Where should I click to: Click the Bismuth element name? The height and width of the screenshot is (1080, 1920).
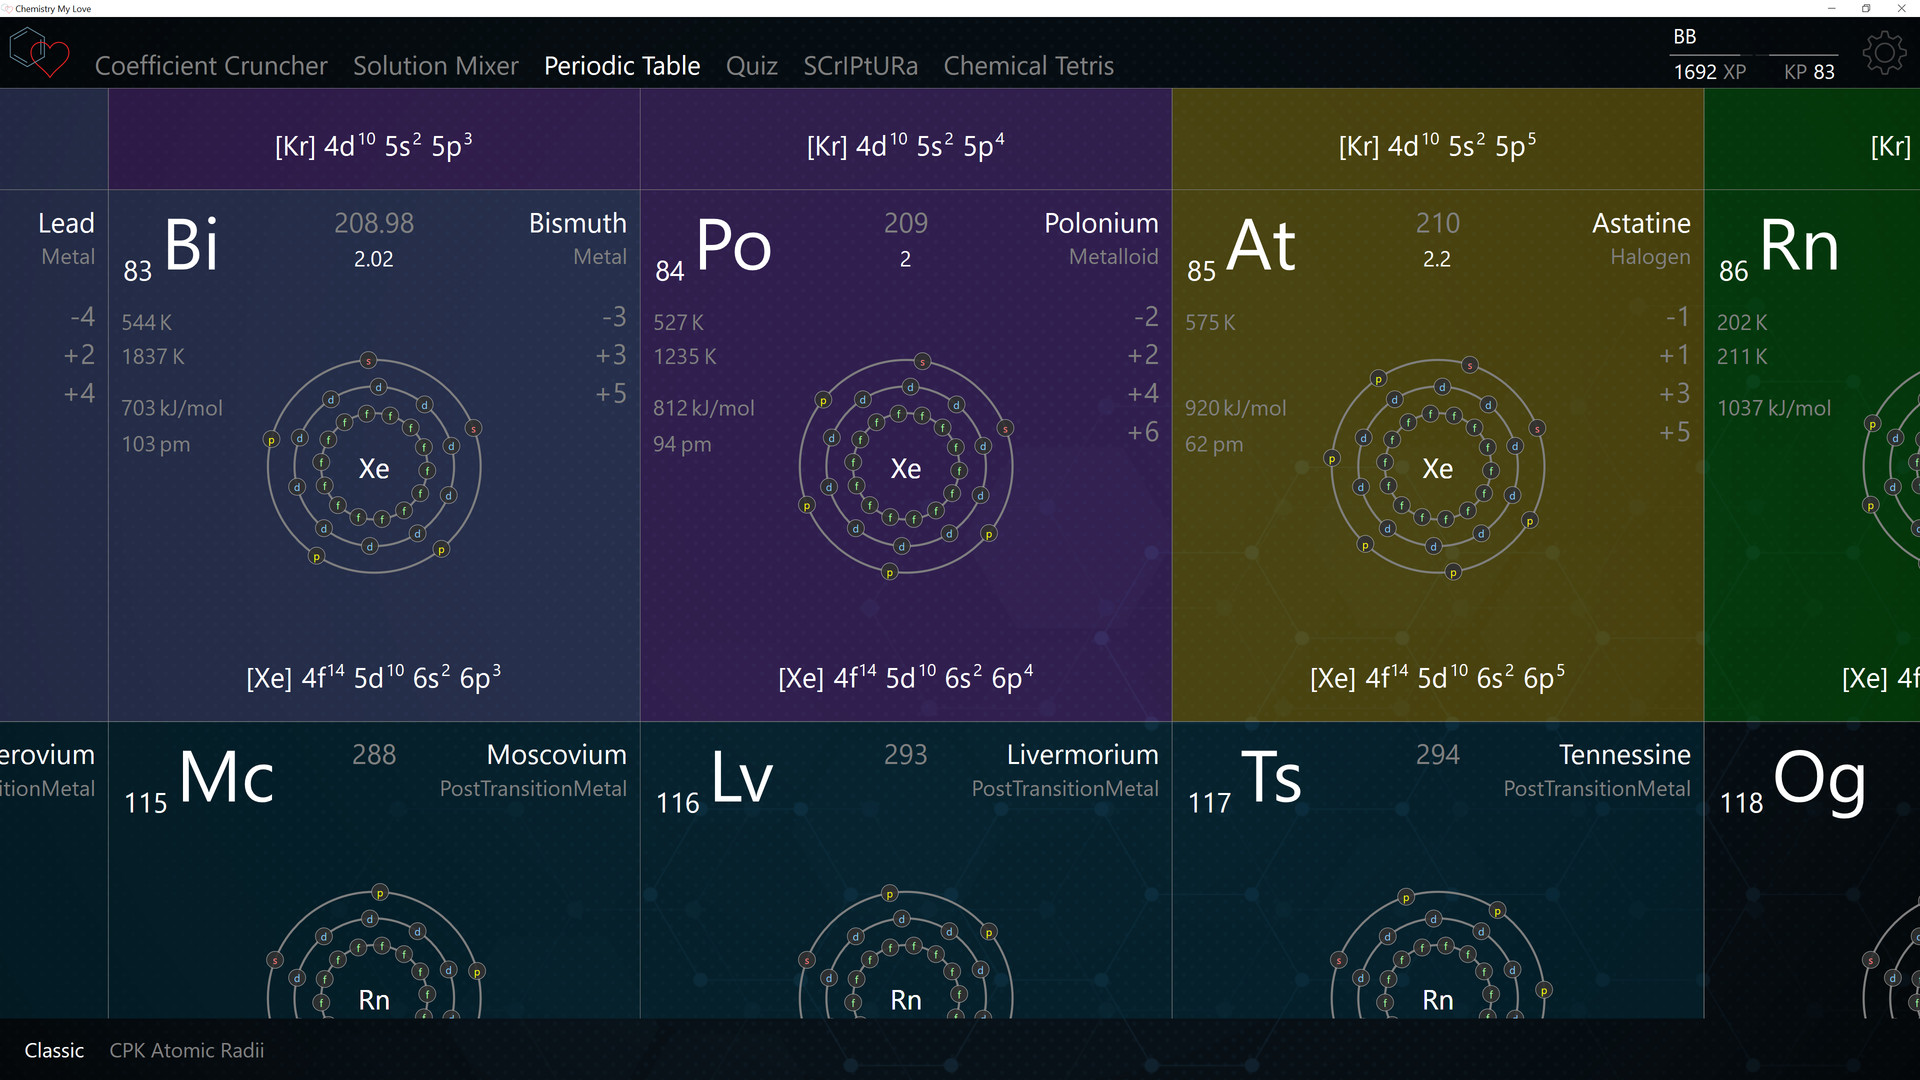pyautogui.click(x=578, y=223)
